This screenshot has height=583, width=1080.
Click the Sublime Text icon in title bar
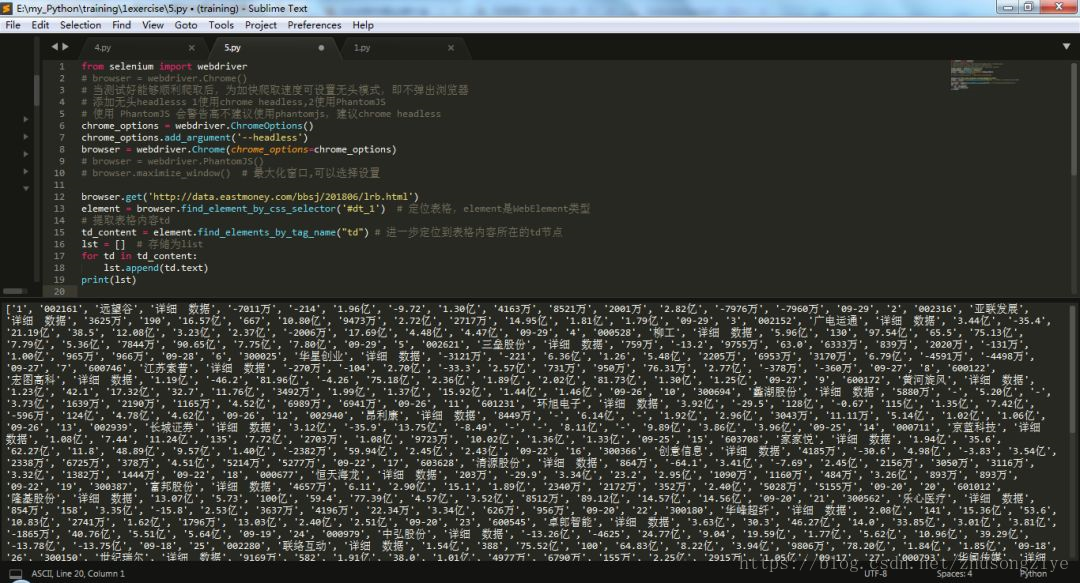[x=8, y=8]
